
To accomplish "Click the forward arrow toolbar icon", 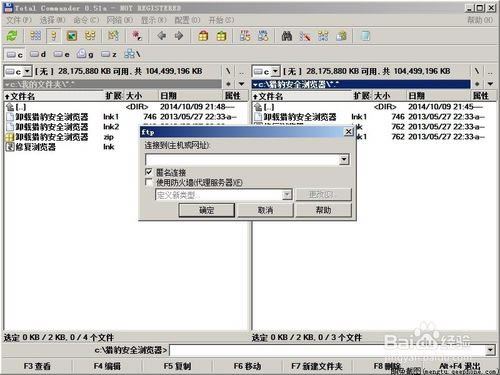I will (179, 36).
